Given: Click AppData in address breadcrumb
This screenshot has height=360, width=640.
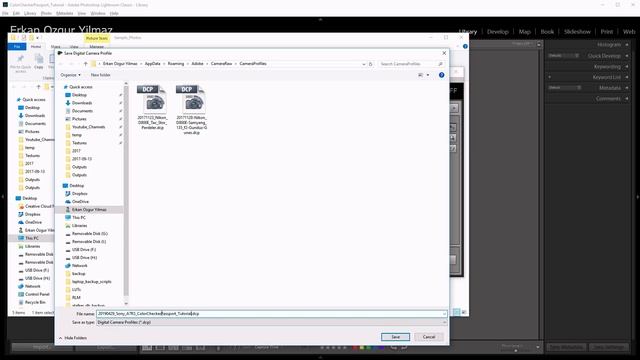Looking at the screenshot, I should pyautogui.click(x=153, y=64).
